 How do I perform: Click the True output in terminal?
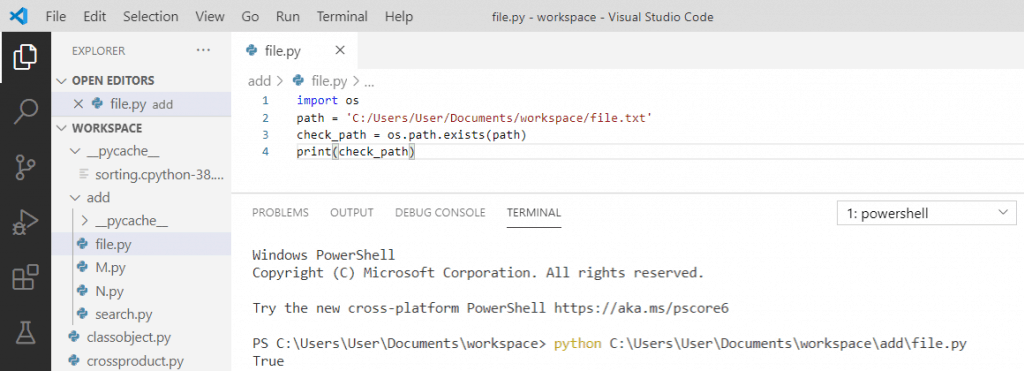coord(268,361)
